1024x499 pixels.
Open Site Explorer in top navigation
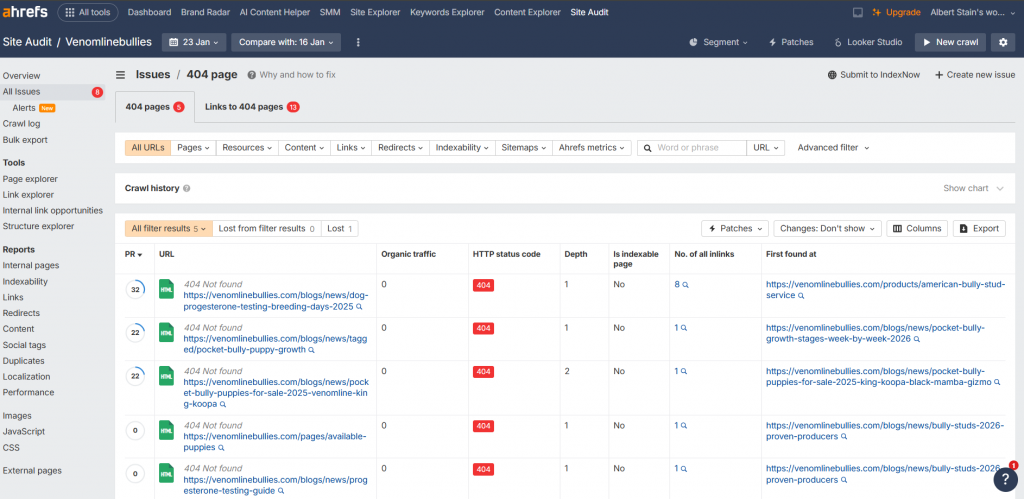[375, 12]
